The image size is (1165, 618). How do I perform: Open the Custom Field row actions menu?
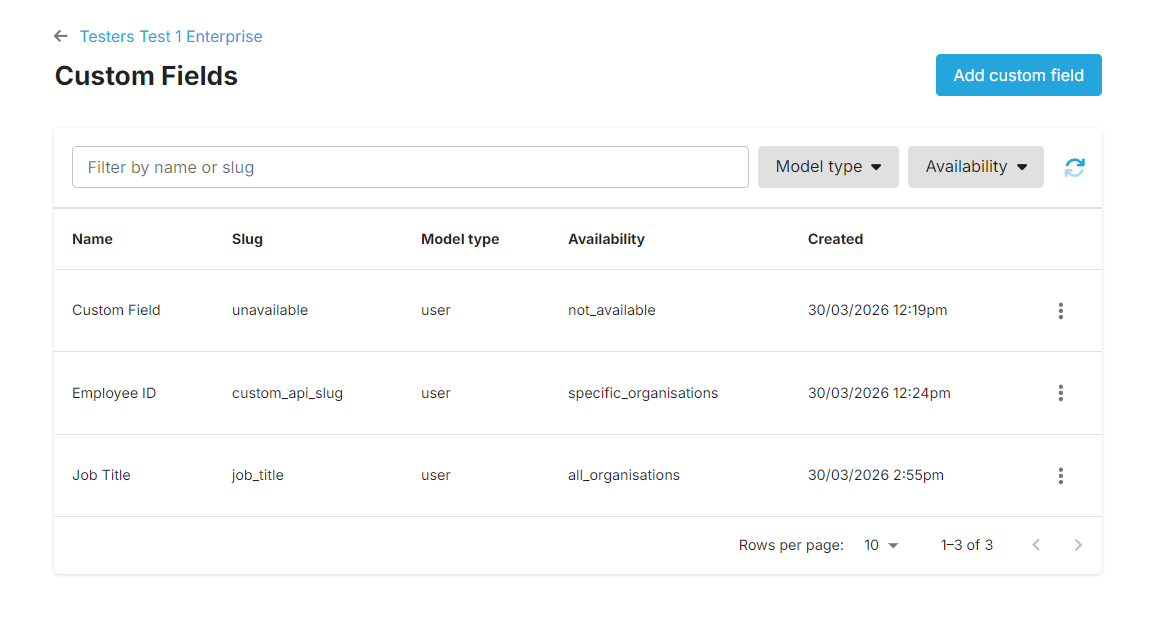tap(1060, 311)
